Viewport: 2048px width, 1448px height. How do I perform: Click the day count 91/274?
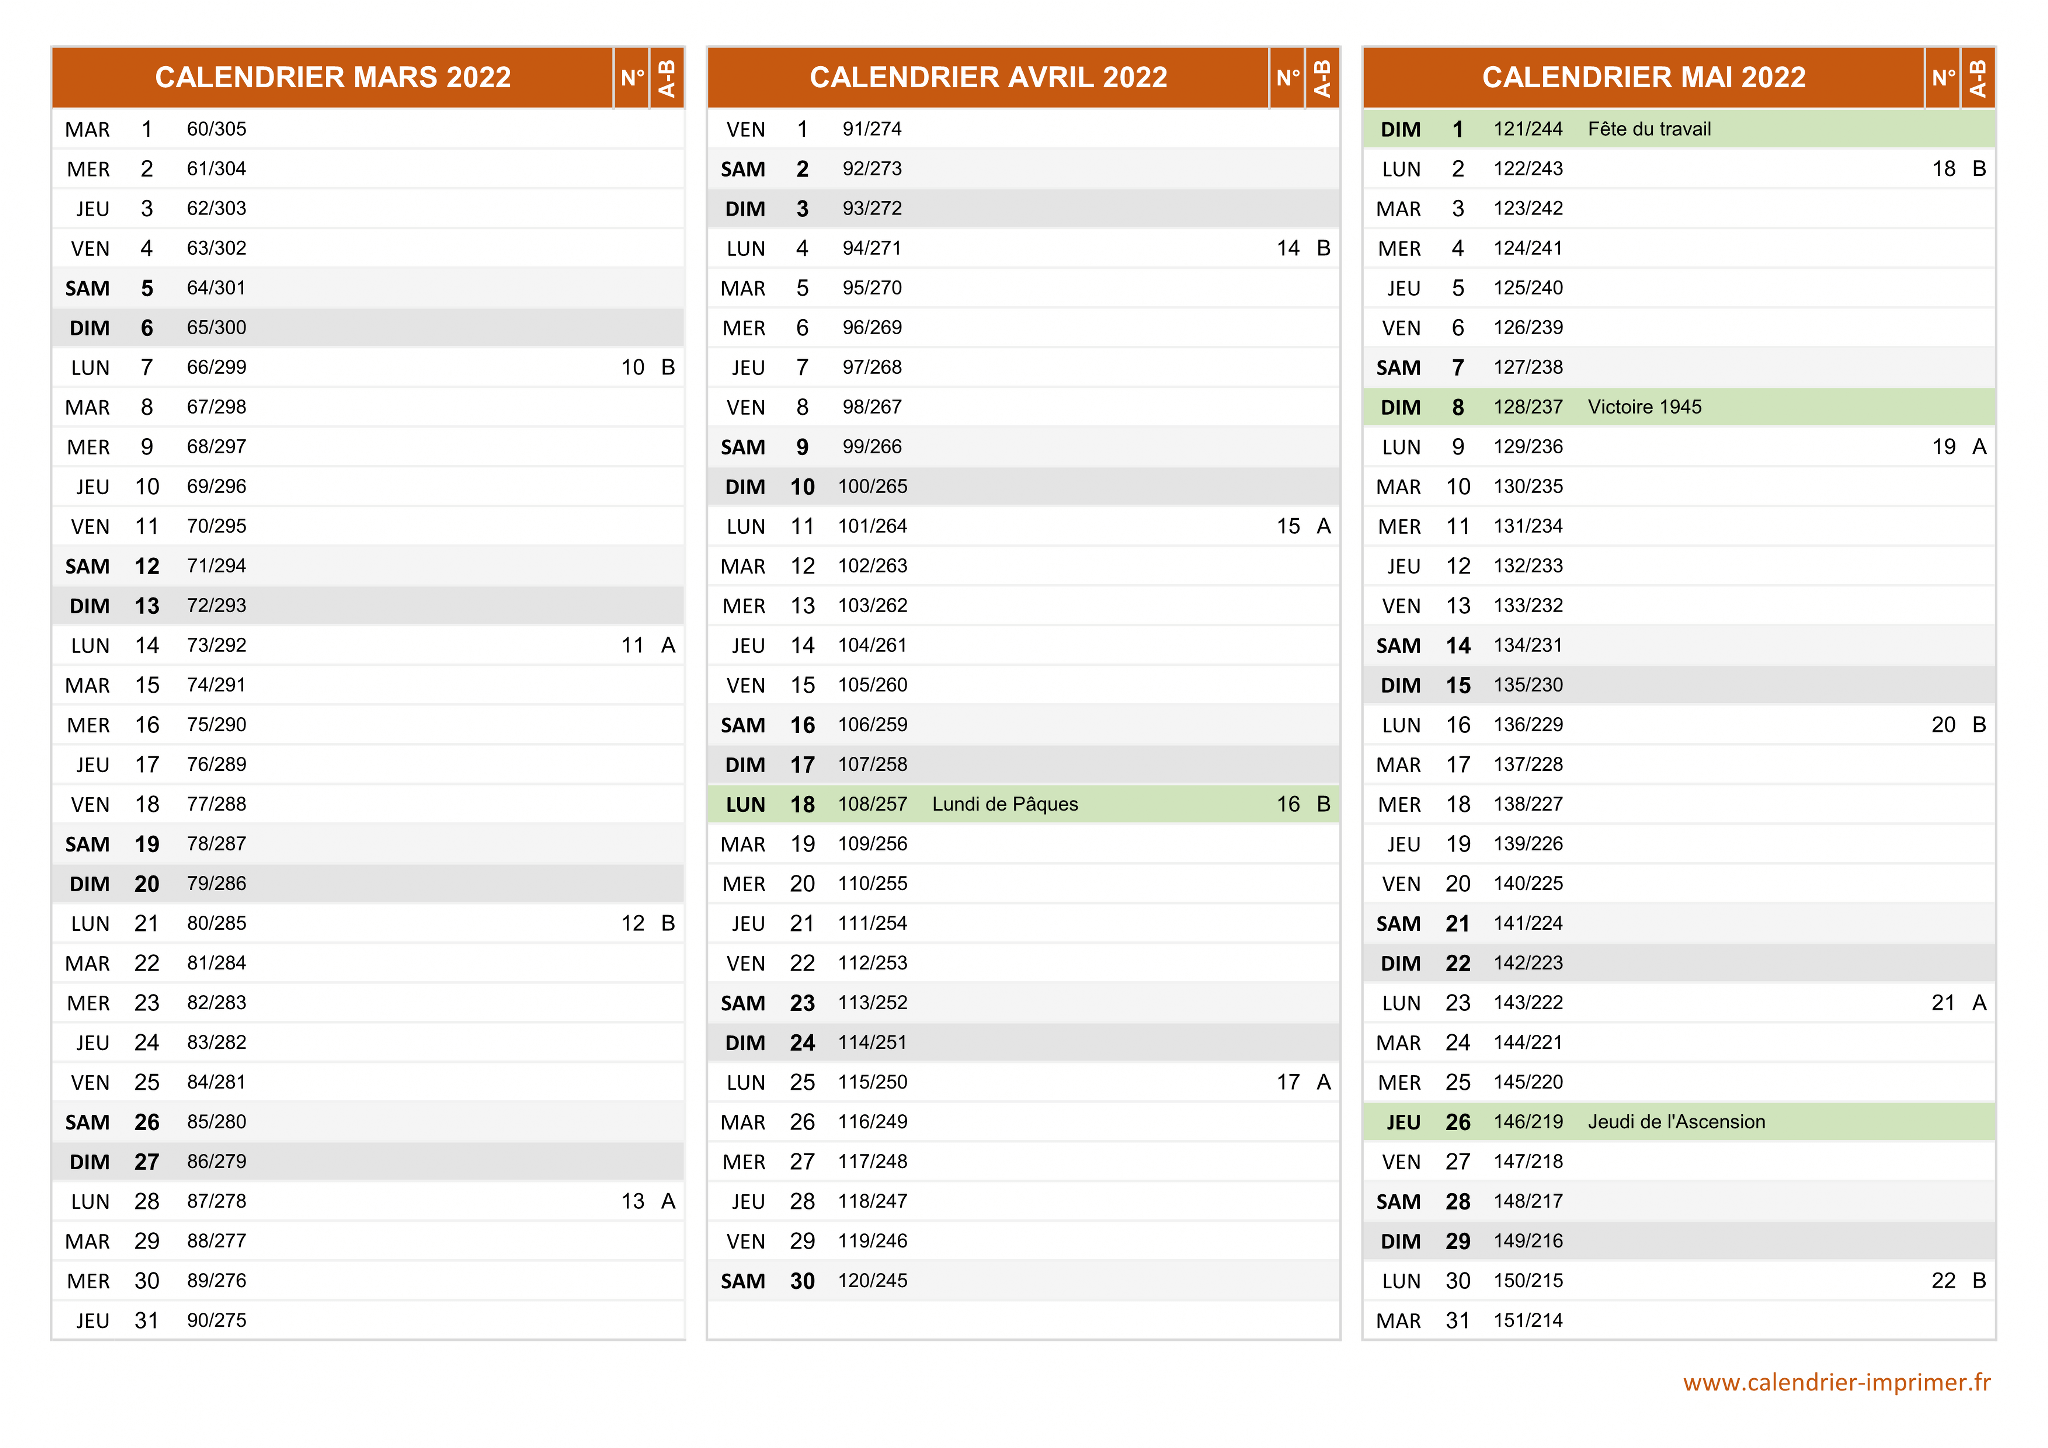tap(872, 129)
